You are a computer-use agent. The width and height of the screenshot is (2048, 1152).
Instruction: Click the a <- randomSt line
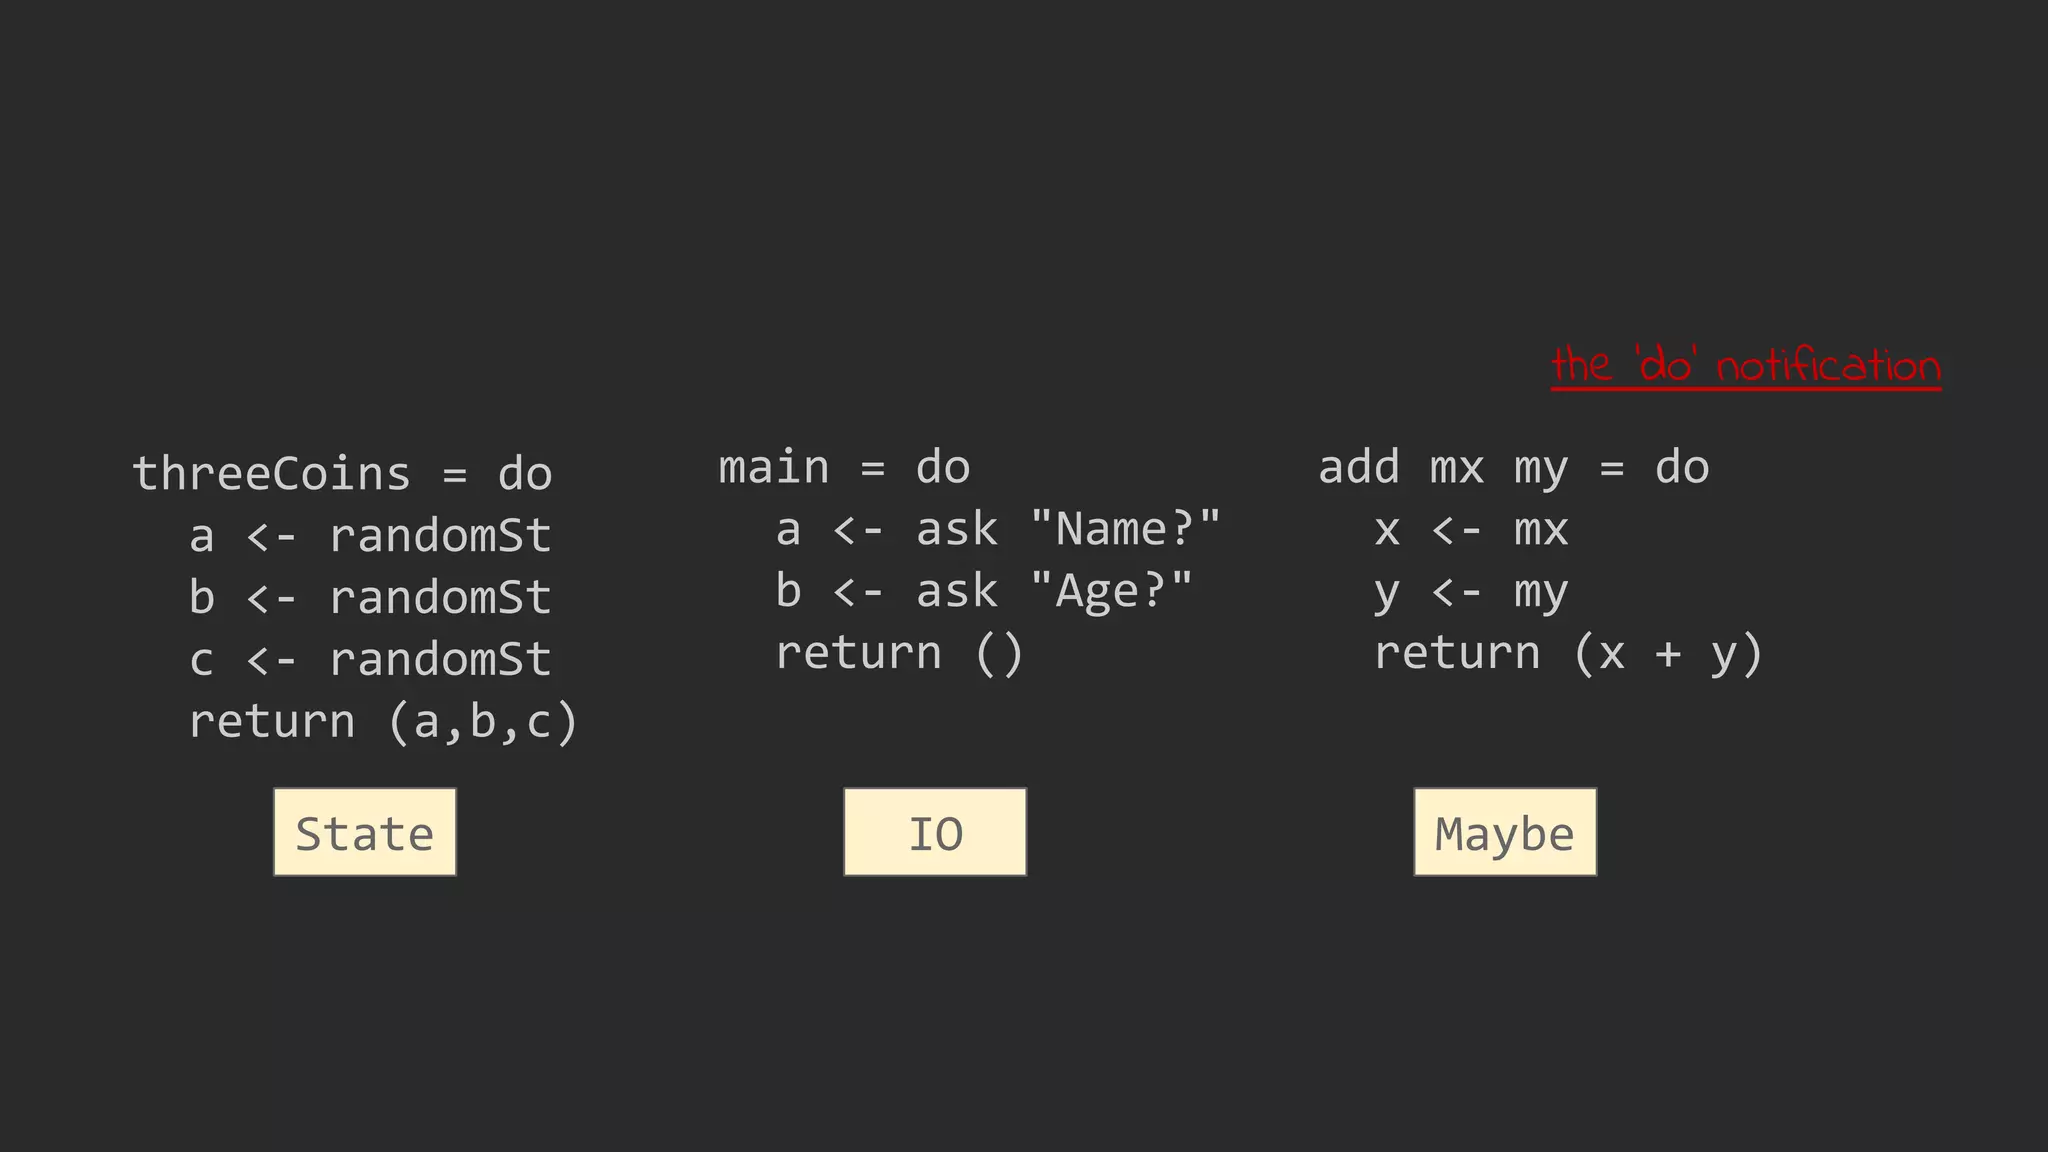(370, 536)
